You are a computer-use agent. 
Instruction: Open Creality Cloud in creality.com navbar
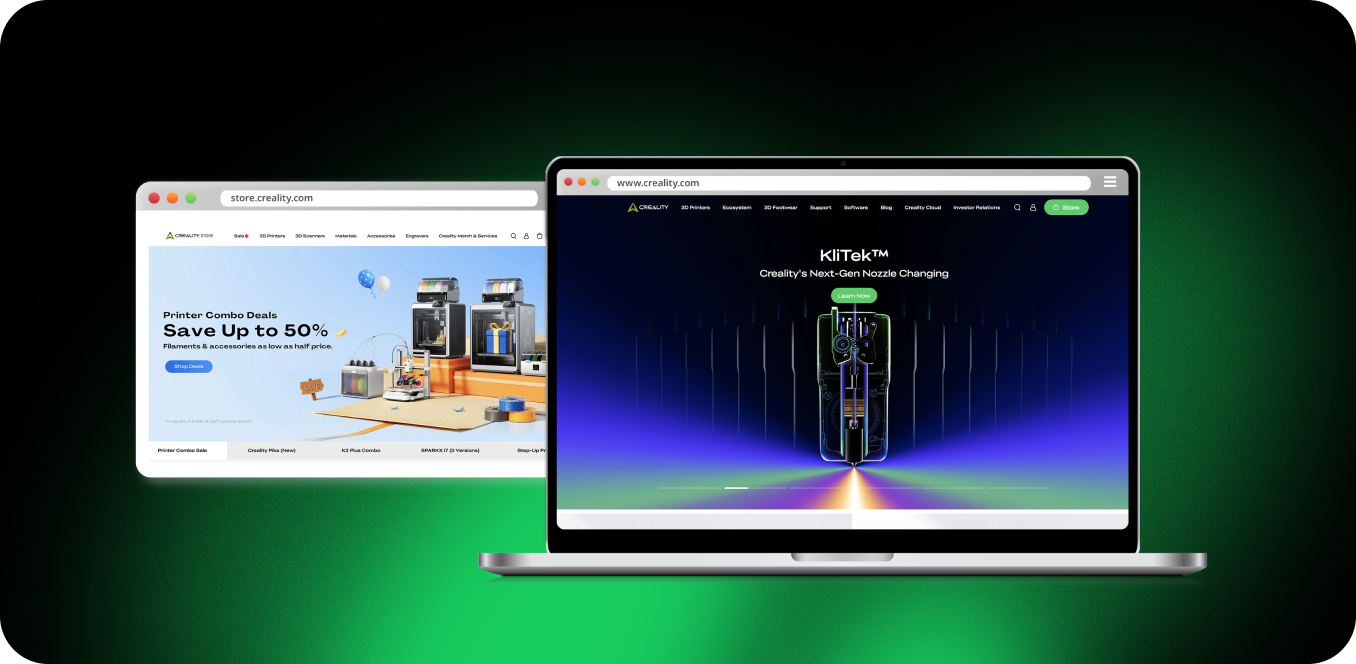pyautogui.click(x=923, y=207)
